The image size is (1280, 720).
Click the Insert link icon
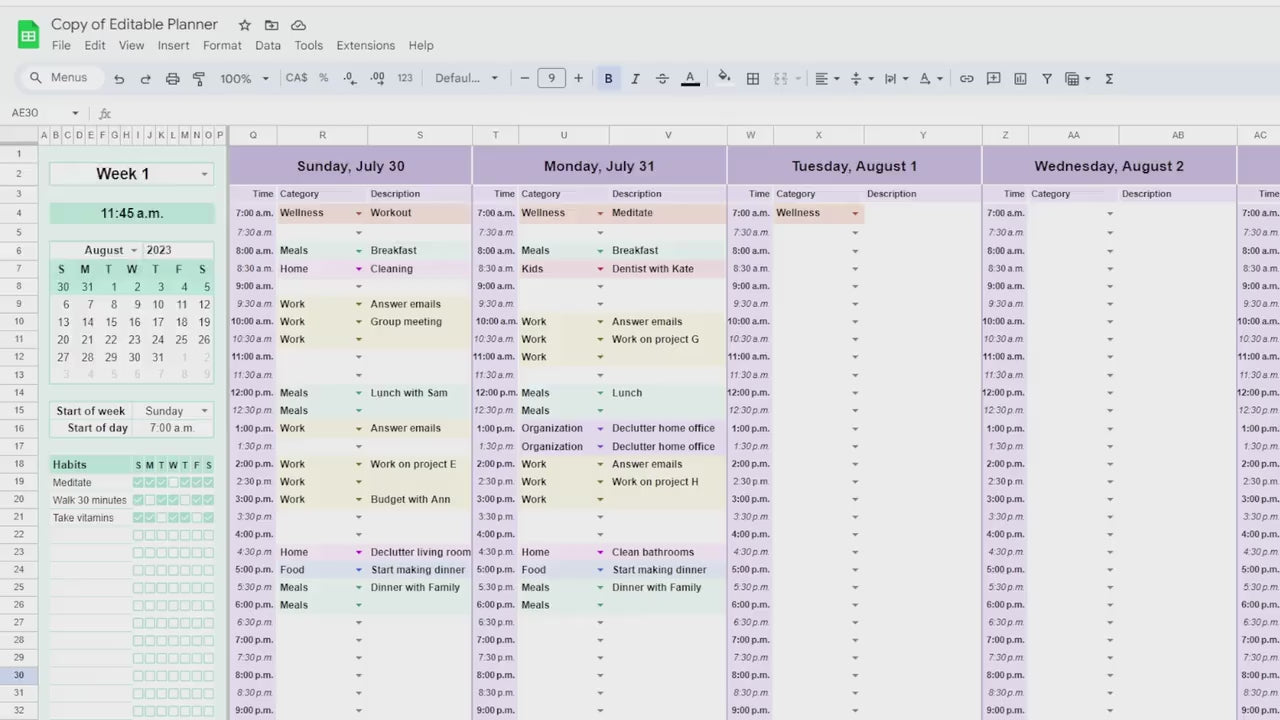tap(966, 79)
